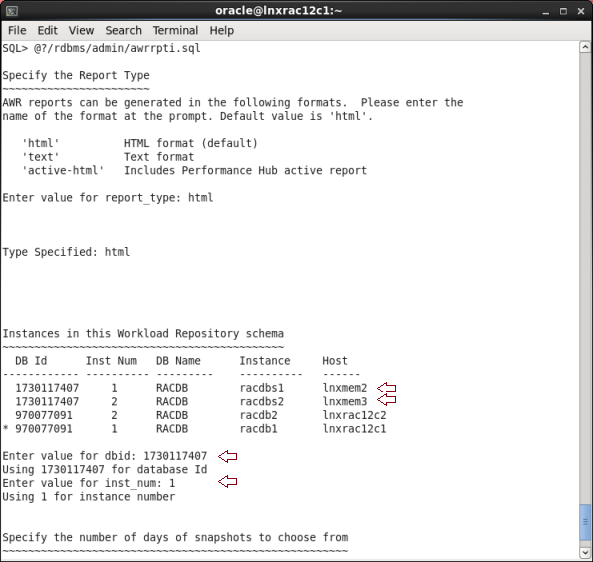Open the Help menu

coord(222,30)
